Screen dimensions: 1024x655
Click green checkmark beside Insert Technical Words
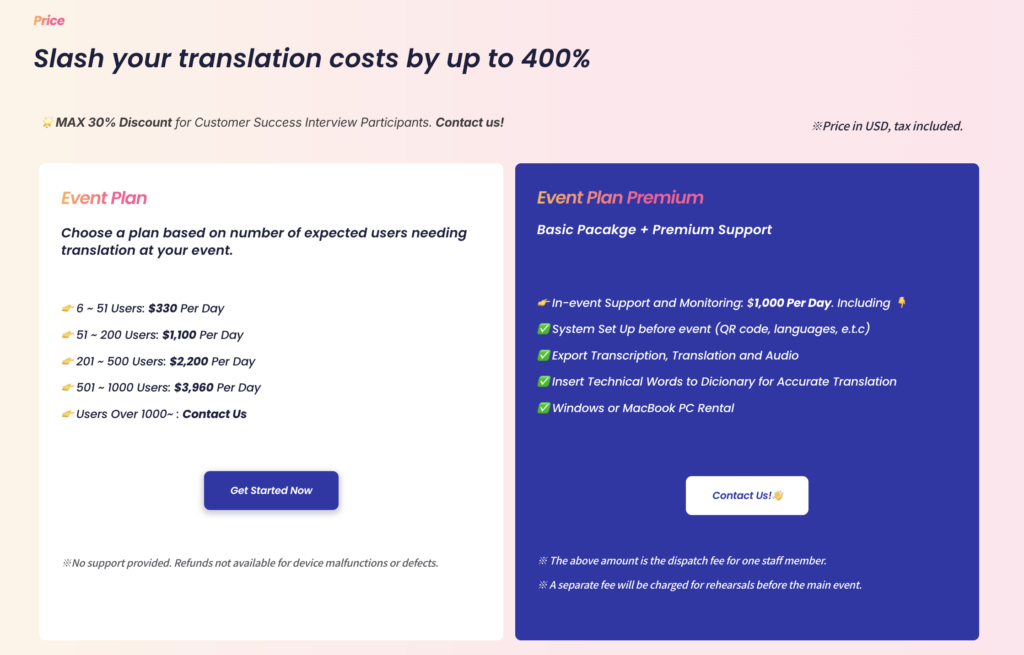[x=543, y=381]
